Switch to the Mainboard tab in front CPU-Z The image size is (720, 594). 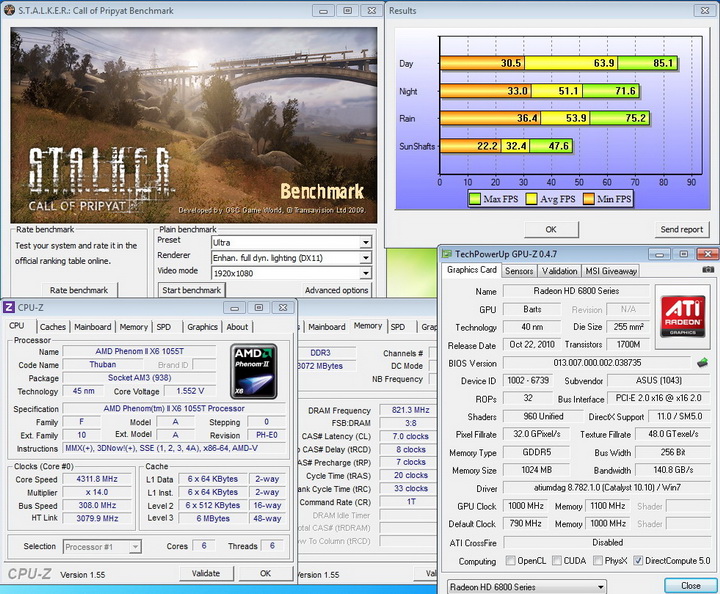(x=93, y=327)
